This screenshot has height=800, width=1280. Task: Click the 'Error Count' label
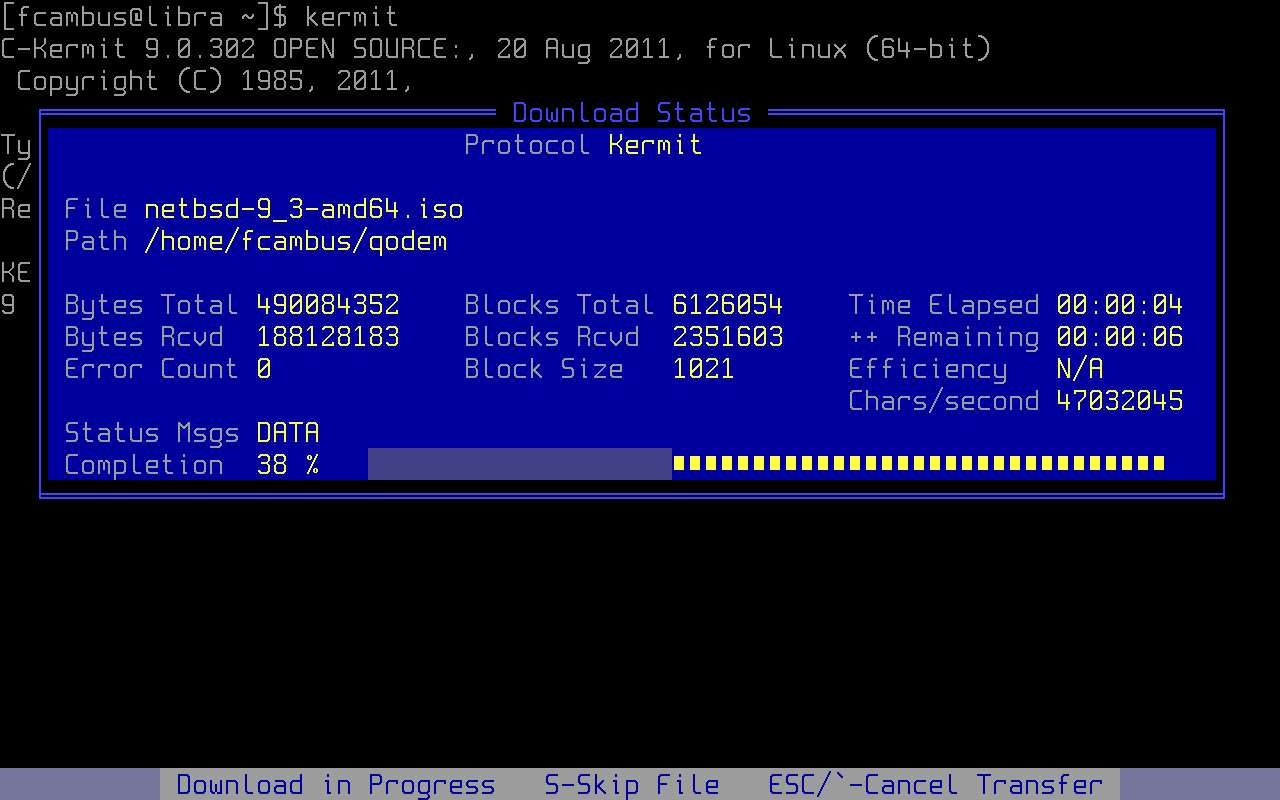coord(152,369)
